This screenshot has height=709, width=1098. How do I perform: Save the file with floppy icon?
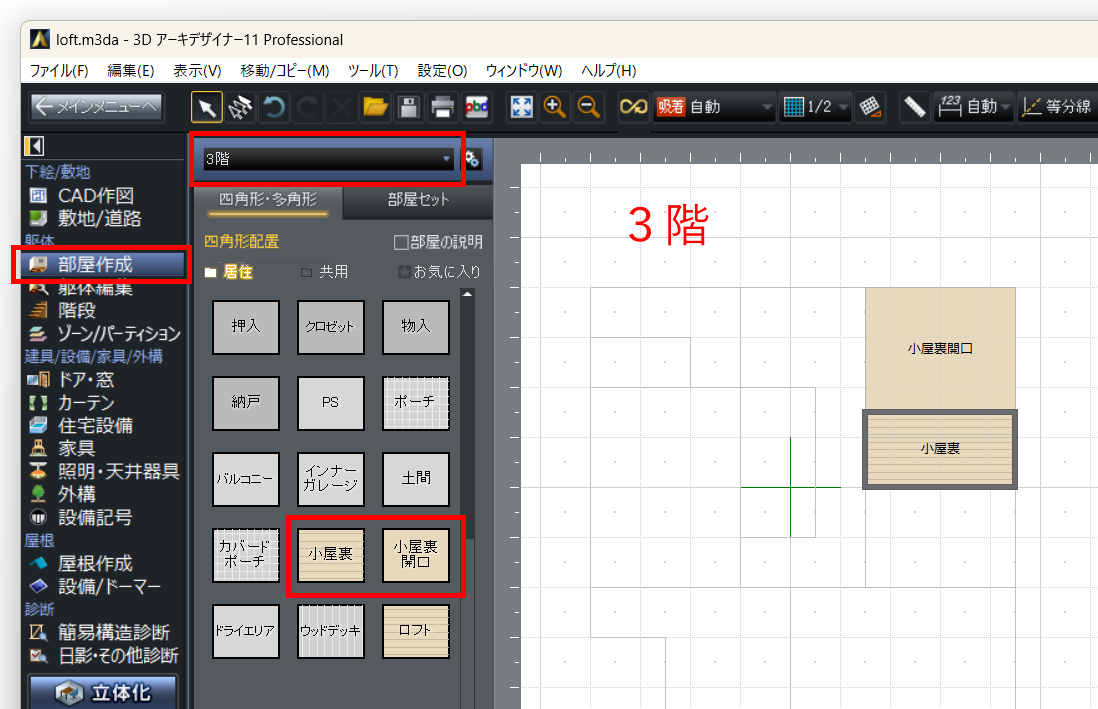pos(408,107)
